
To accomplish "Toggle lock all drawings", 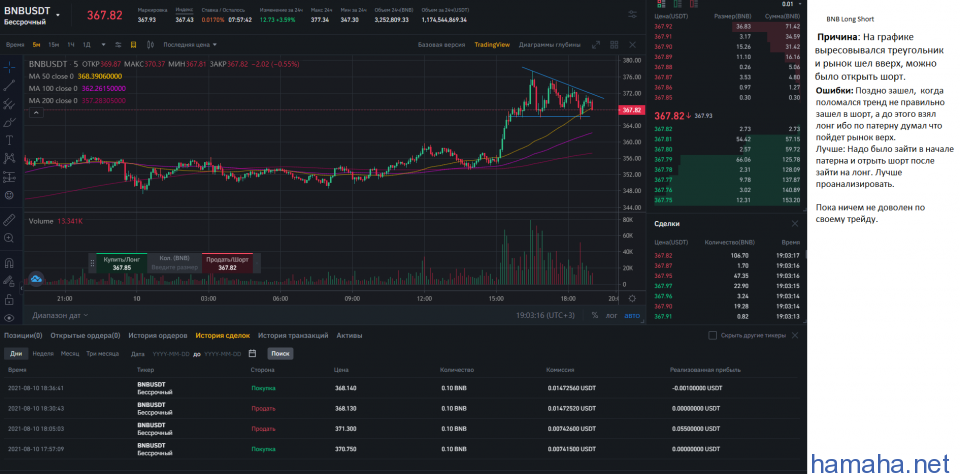I will [x=9, y=299].
